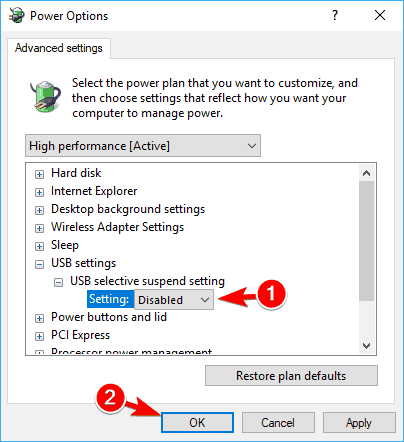404x442 pixels.
Task: Click the battery power plan icon
Action: click(45, 97)
